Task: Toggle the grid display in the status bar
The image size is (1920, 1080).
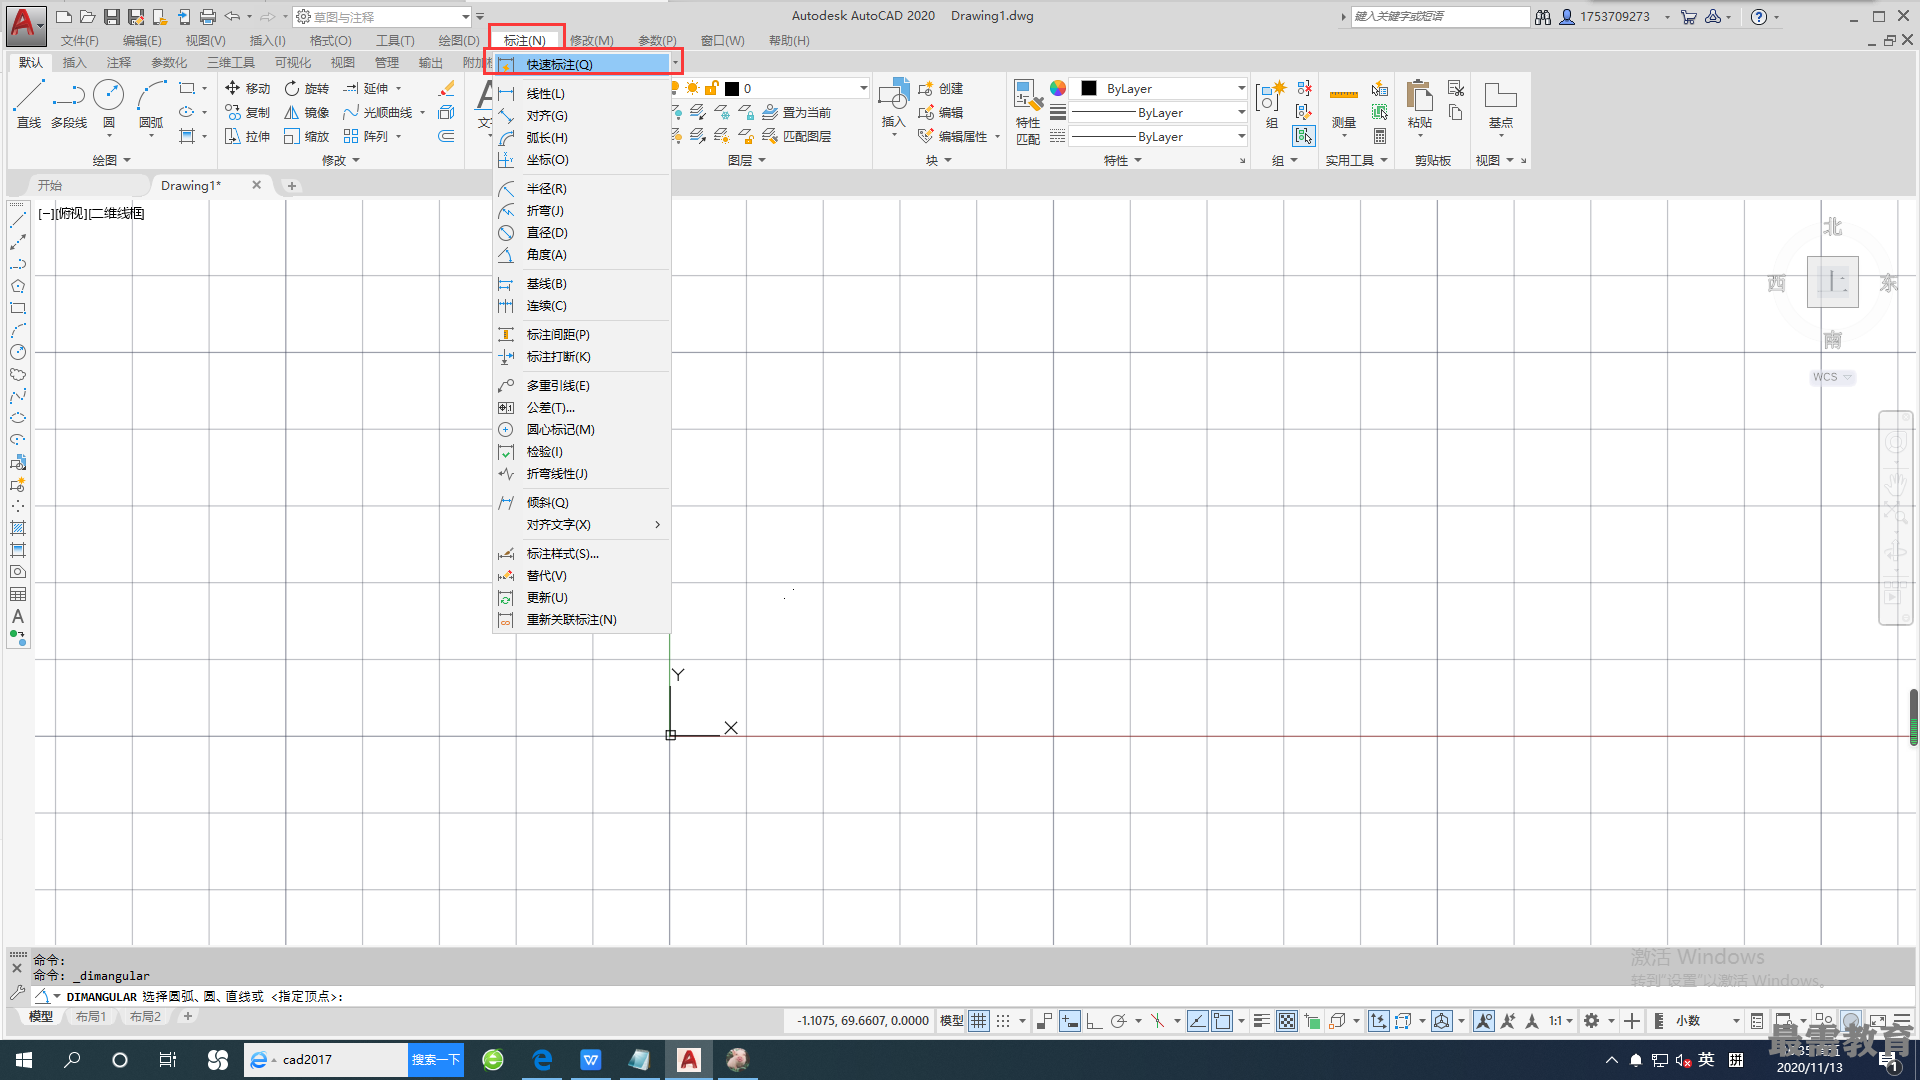Action: pyautogui.click(x=978, y=1021)
